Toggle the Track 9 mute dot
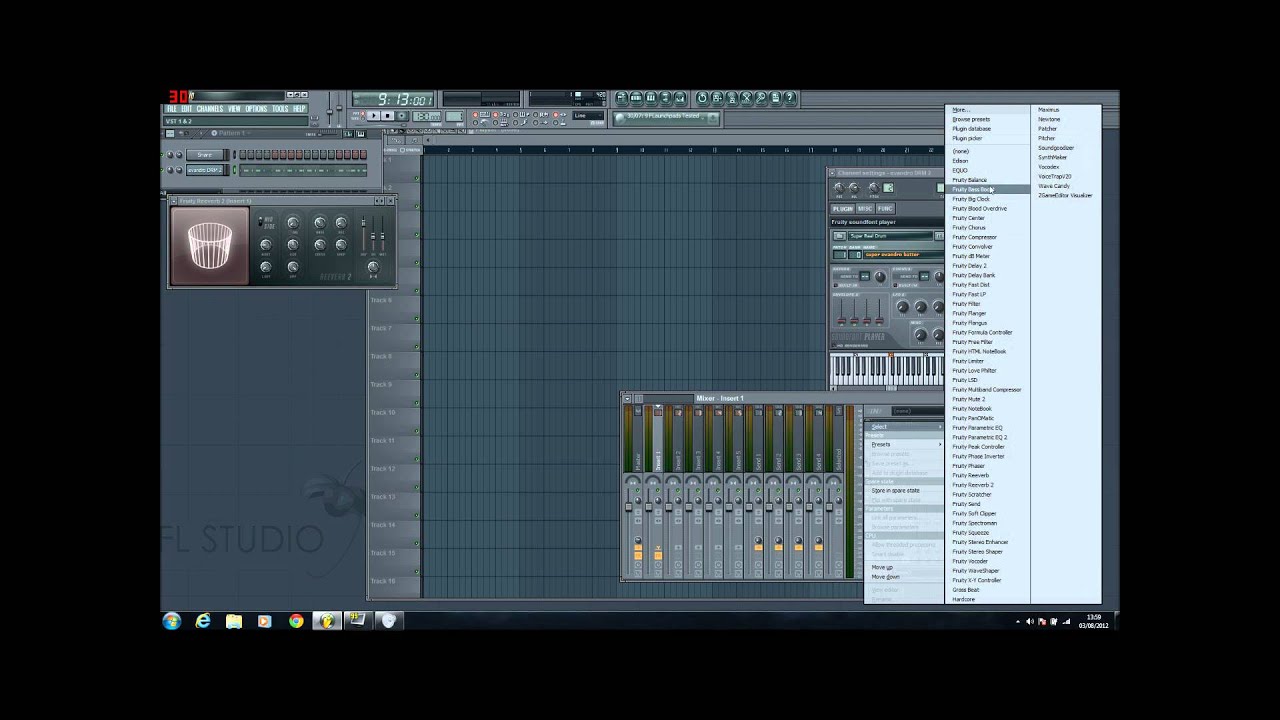Screen dimensions: 1280x720 tap(417, 403)
